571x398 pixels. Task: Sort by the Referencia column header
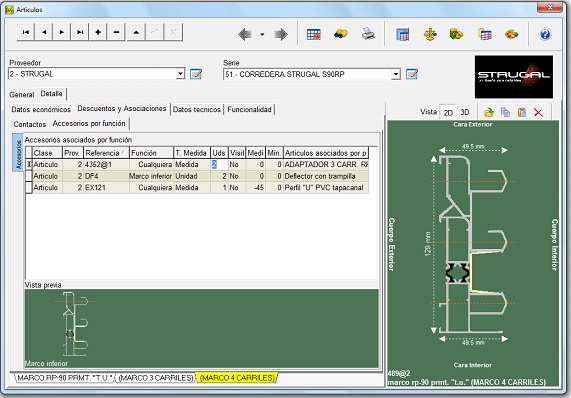(106, 153)
